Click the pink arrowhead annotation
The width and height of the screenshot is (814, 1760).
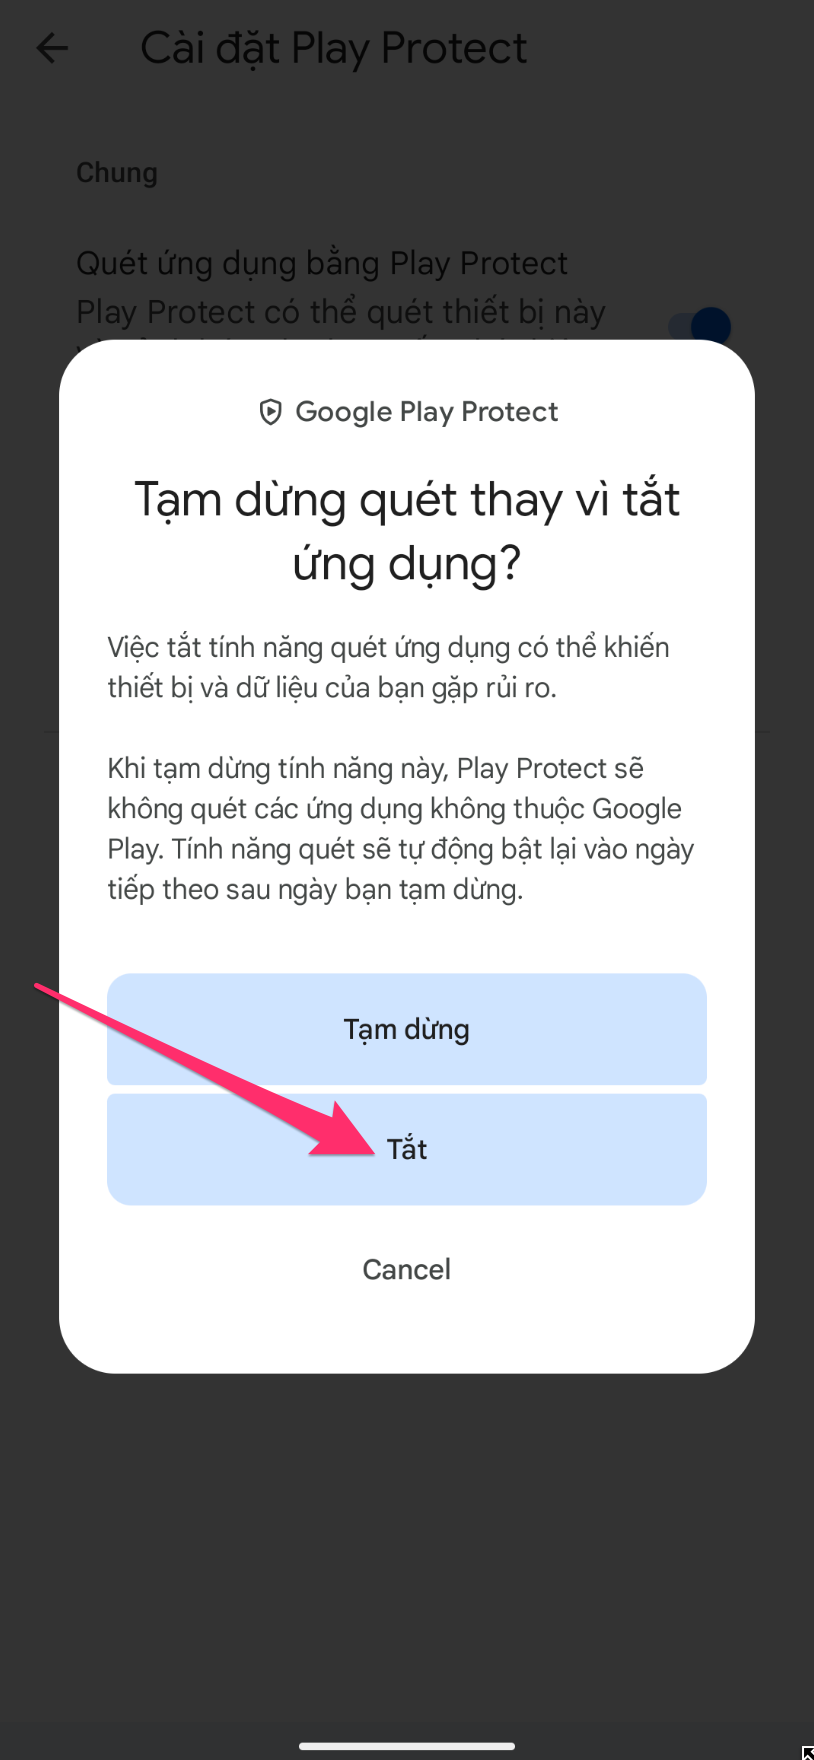(x=345, y=1134)
